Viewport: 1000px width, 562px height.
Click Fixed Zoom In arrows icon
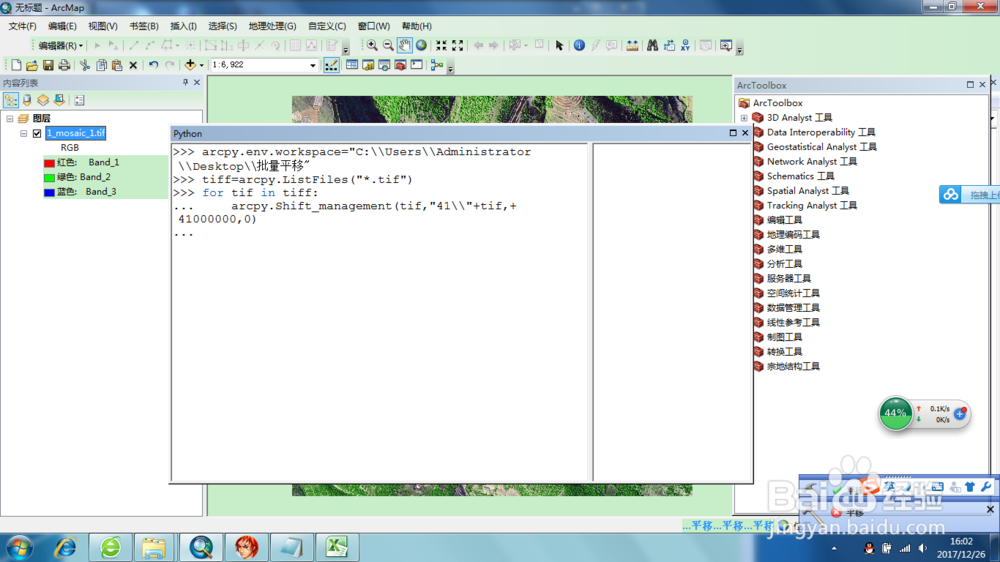click(441, 45)
